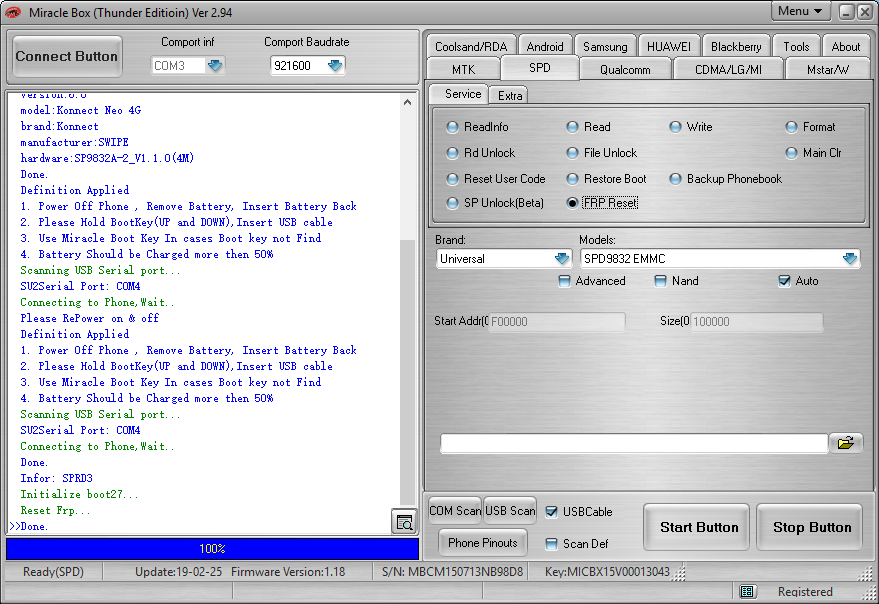Expand the Models SPD9832 EMMC dropdown
Image resolution: width=879 pixels, height=604 pixels.
[849, 259]
